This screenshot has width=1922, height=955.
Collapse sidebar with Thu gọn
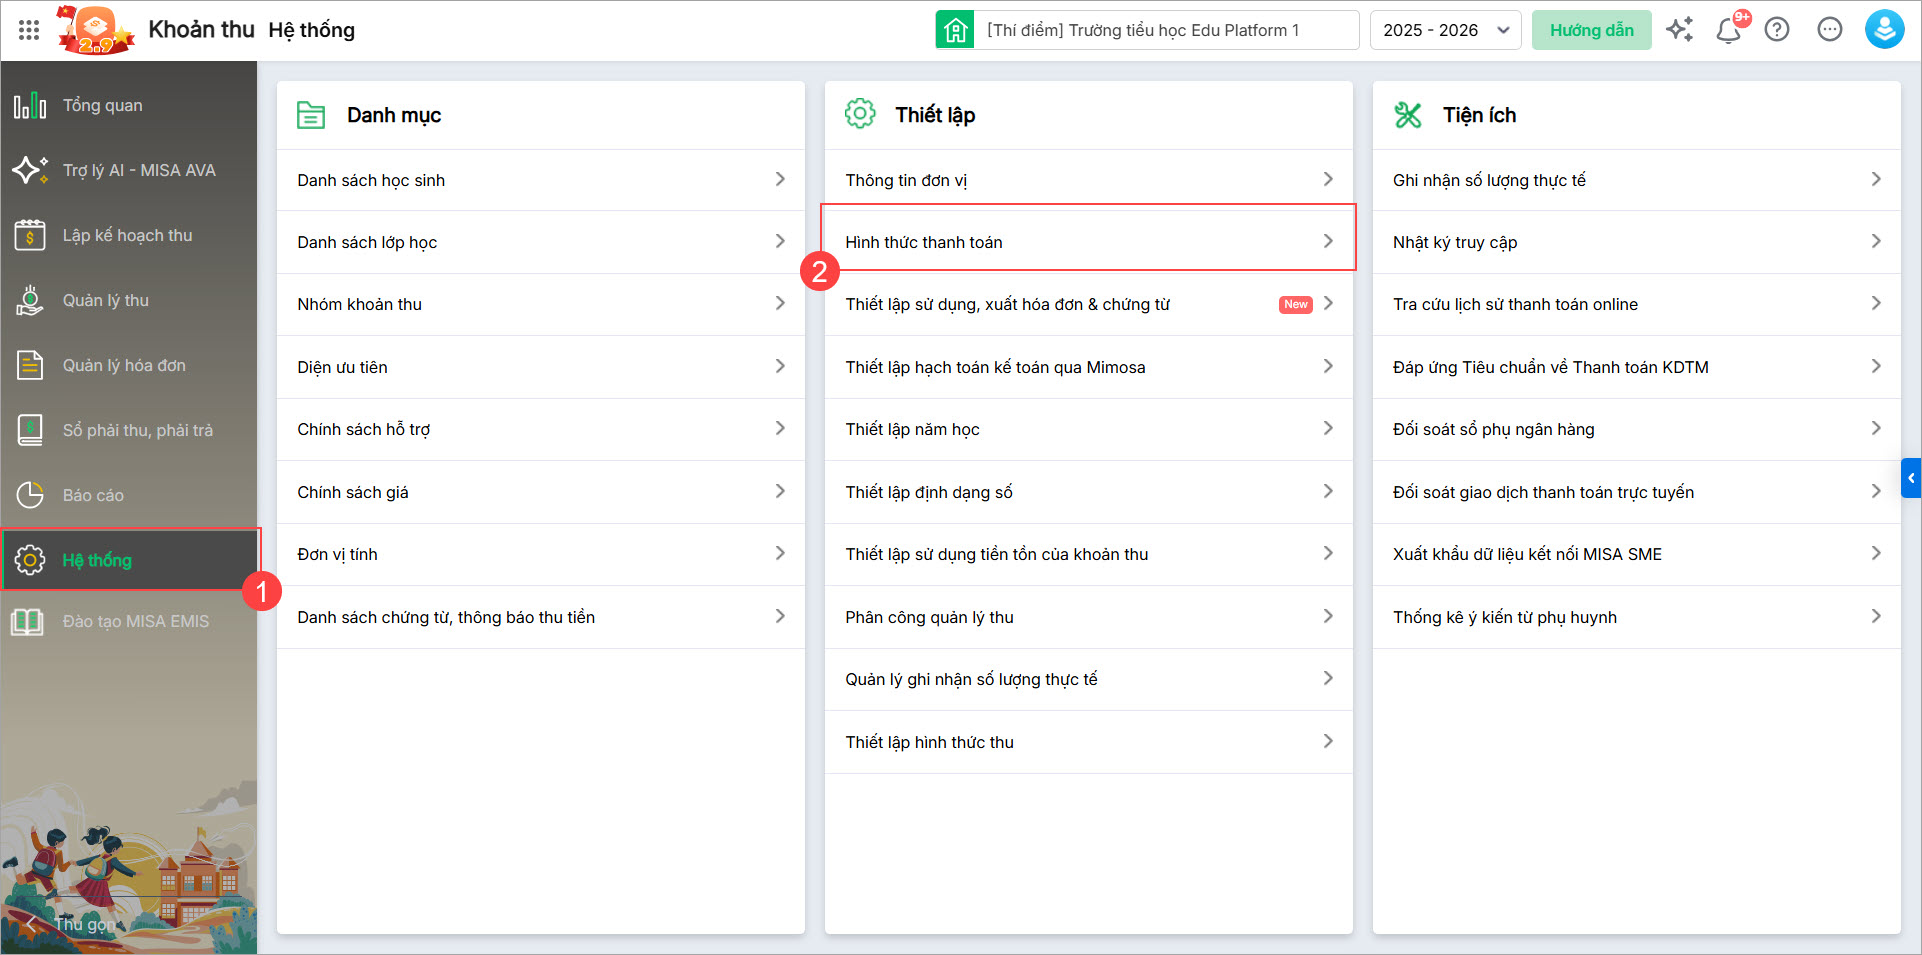[x=70, y=924]
